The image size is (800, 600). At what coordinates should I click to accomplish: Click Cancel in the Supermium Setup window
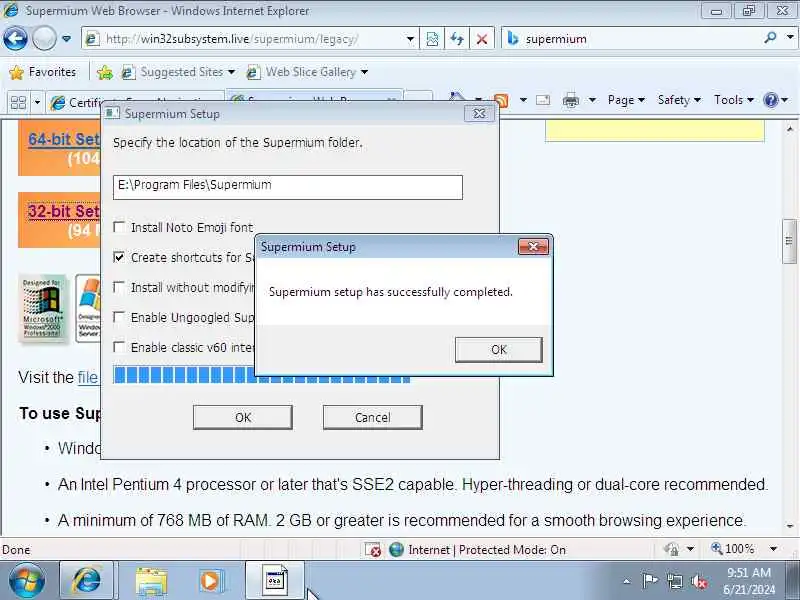coord(372,418)
